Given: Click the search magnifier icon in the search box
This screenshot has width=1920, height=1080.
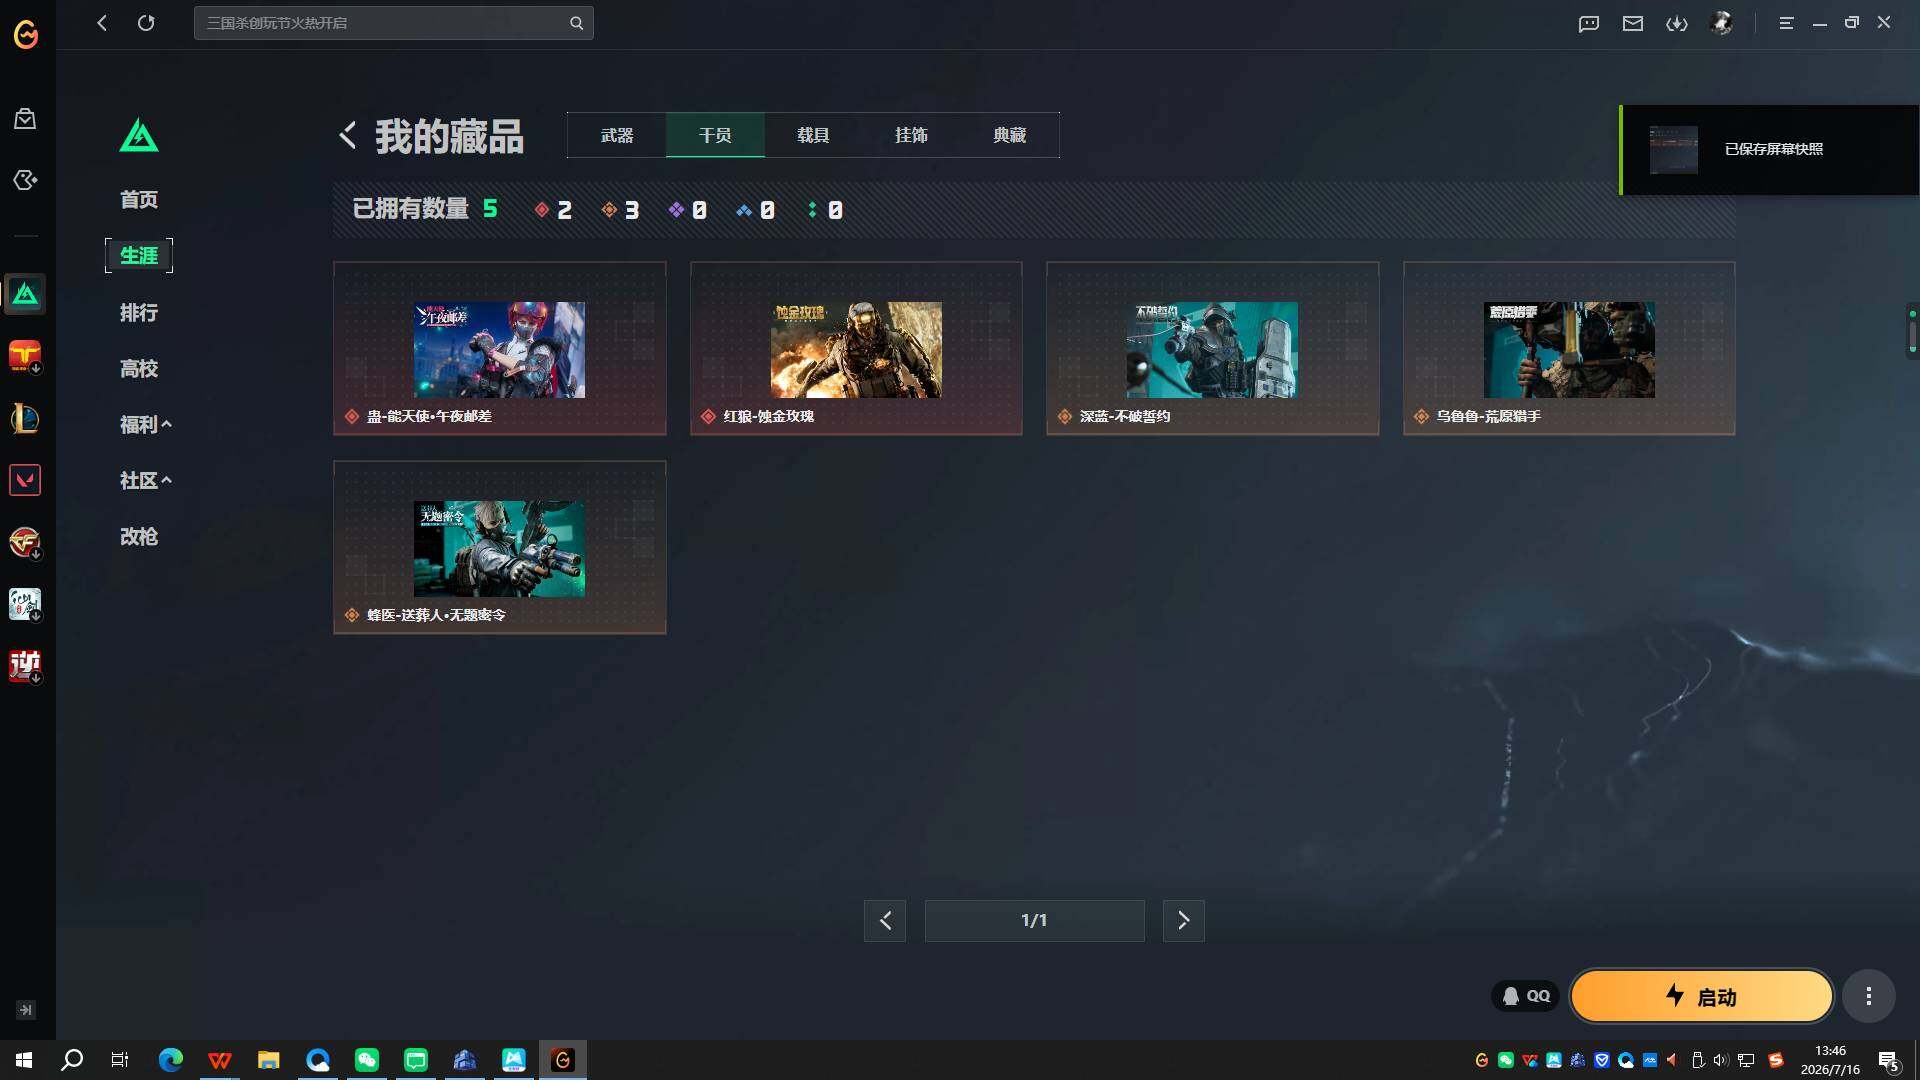Looking at the screenshot, I should pyautogui.click(x=577, y=23).
